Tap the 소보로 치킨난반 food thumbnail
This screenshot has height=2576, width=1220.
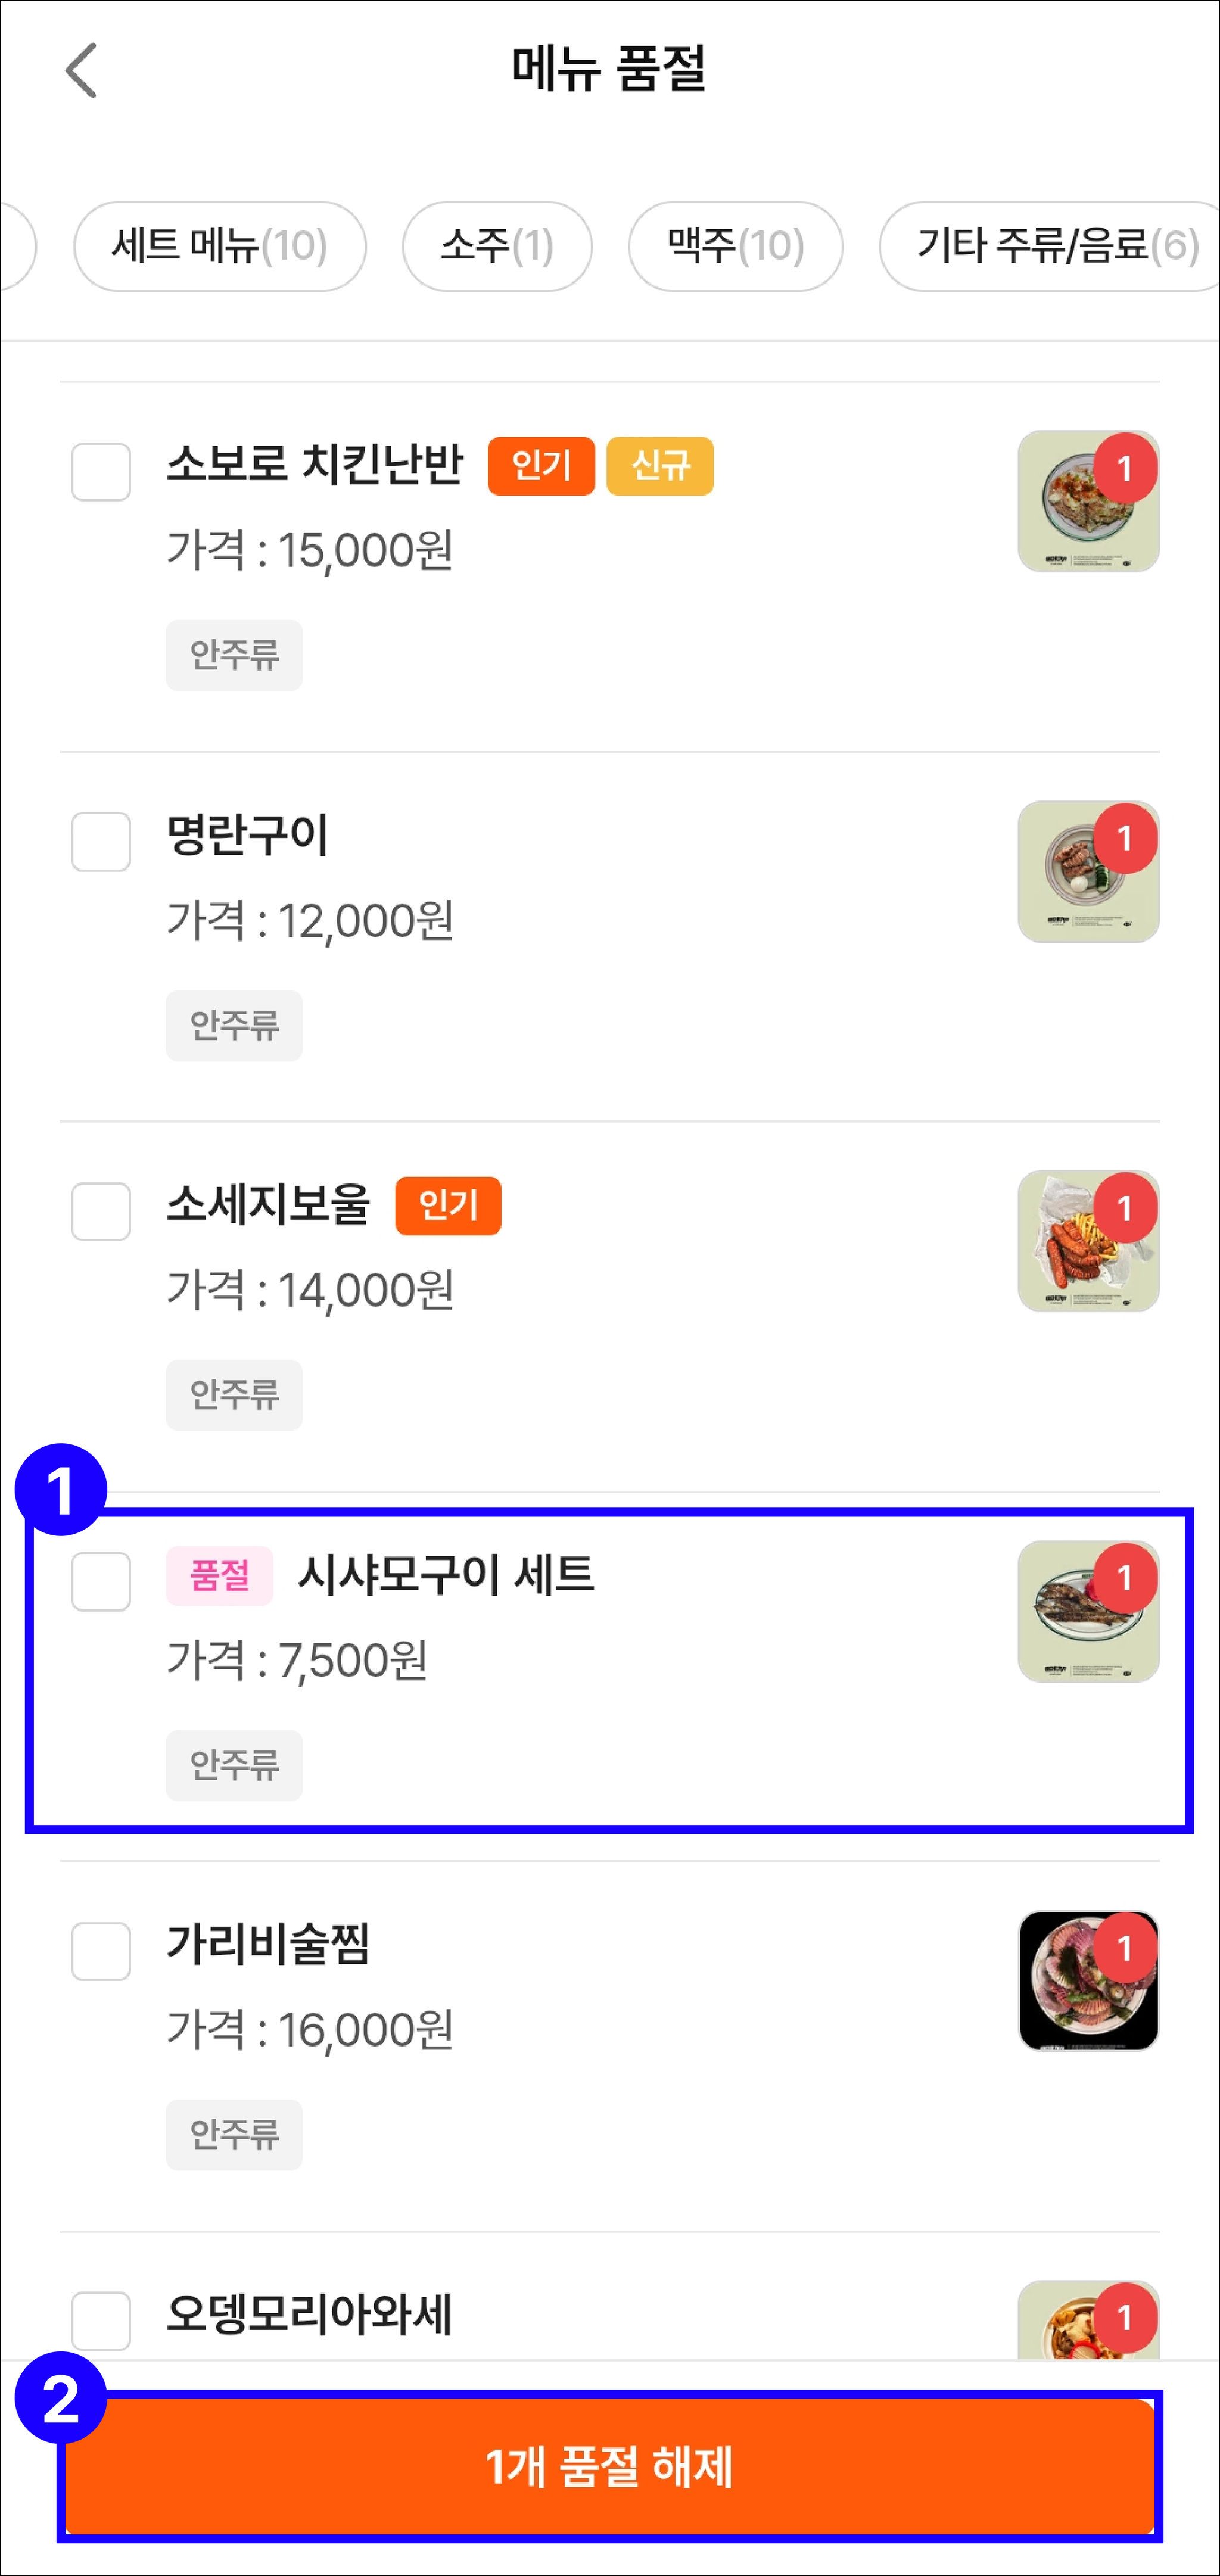[1088, 501]
